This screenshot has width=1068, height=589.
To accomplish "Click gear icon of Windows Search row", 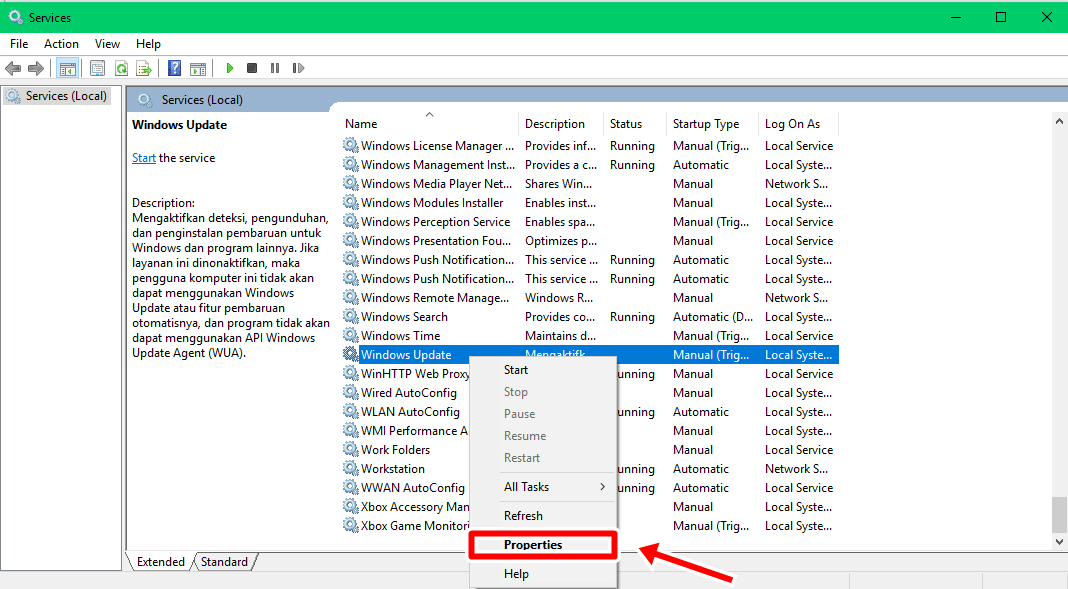I will (x=350, y=316).
